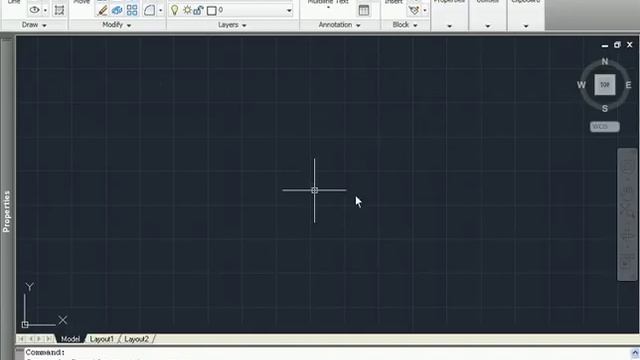Screen dimensions: 640x360
Task: Switch to the Model tab
Action: coord(70,339)
